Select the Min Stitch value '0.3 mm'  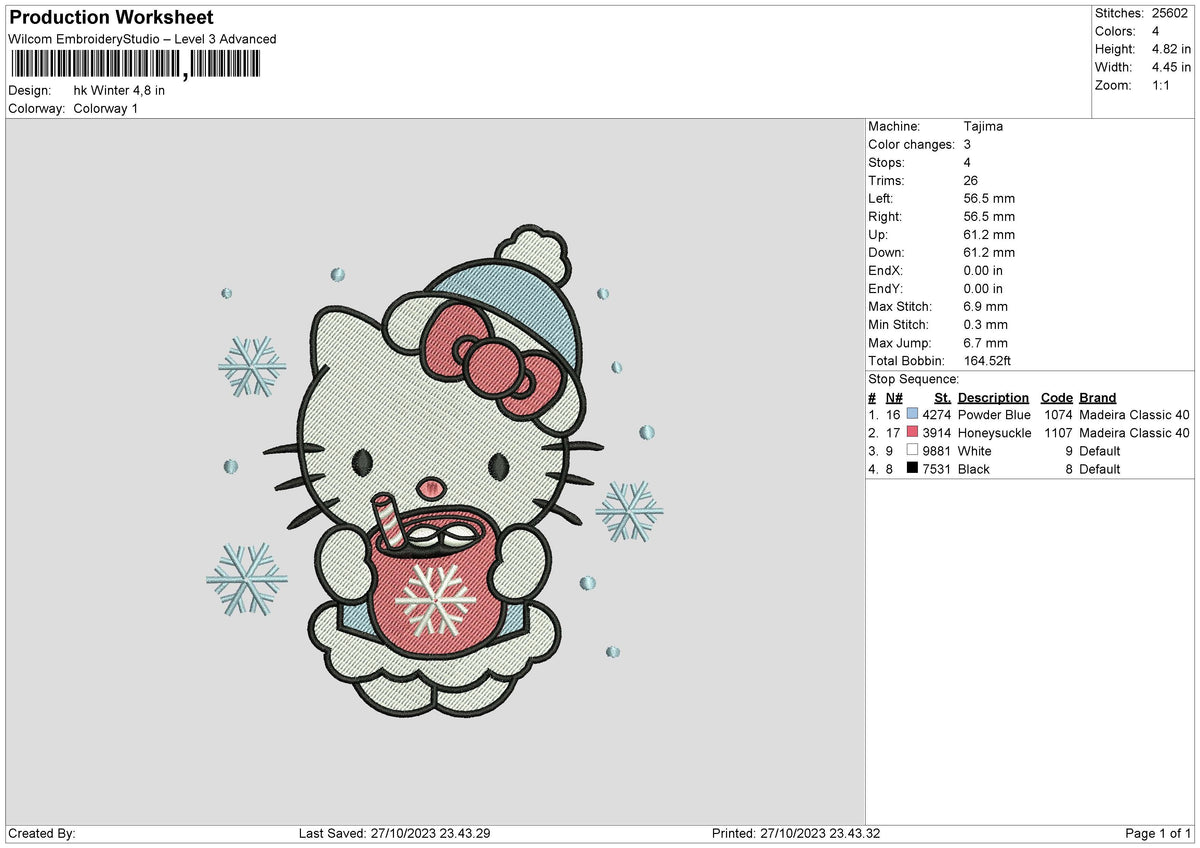point(986,325)
